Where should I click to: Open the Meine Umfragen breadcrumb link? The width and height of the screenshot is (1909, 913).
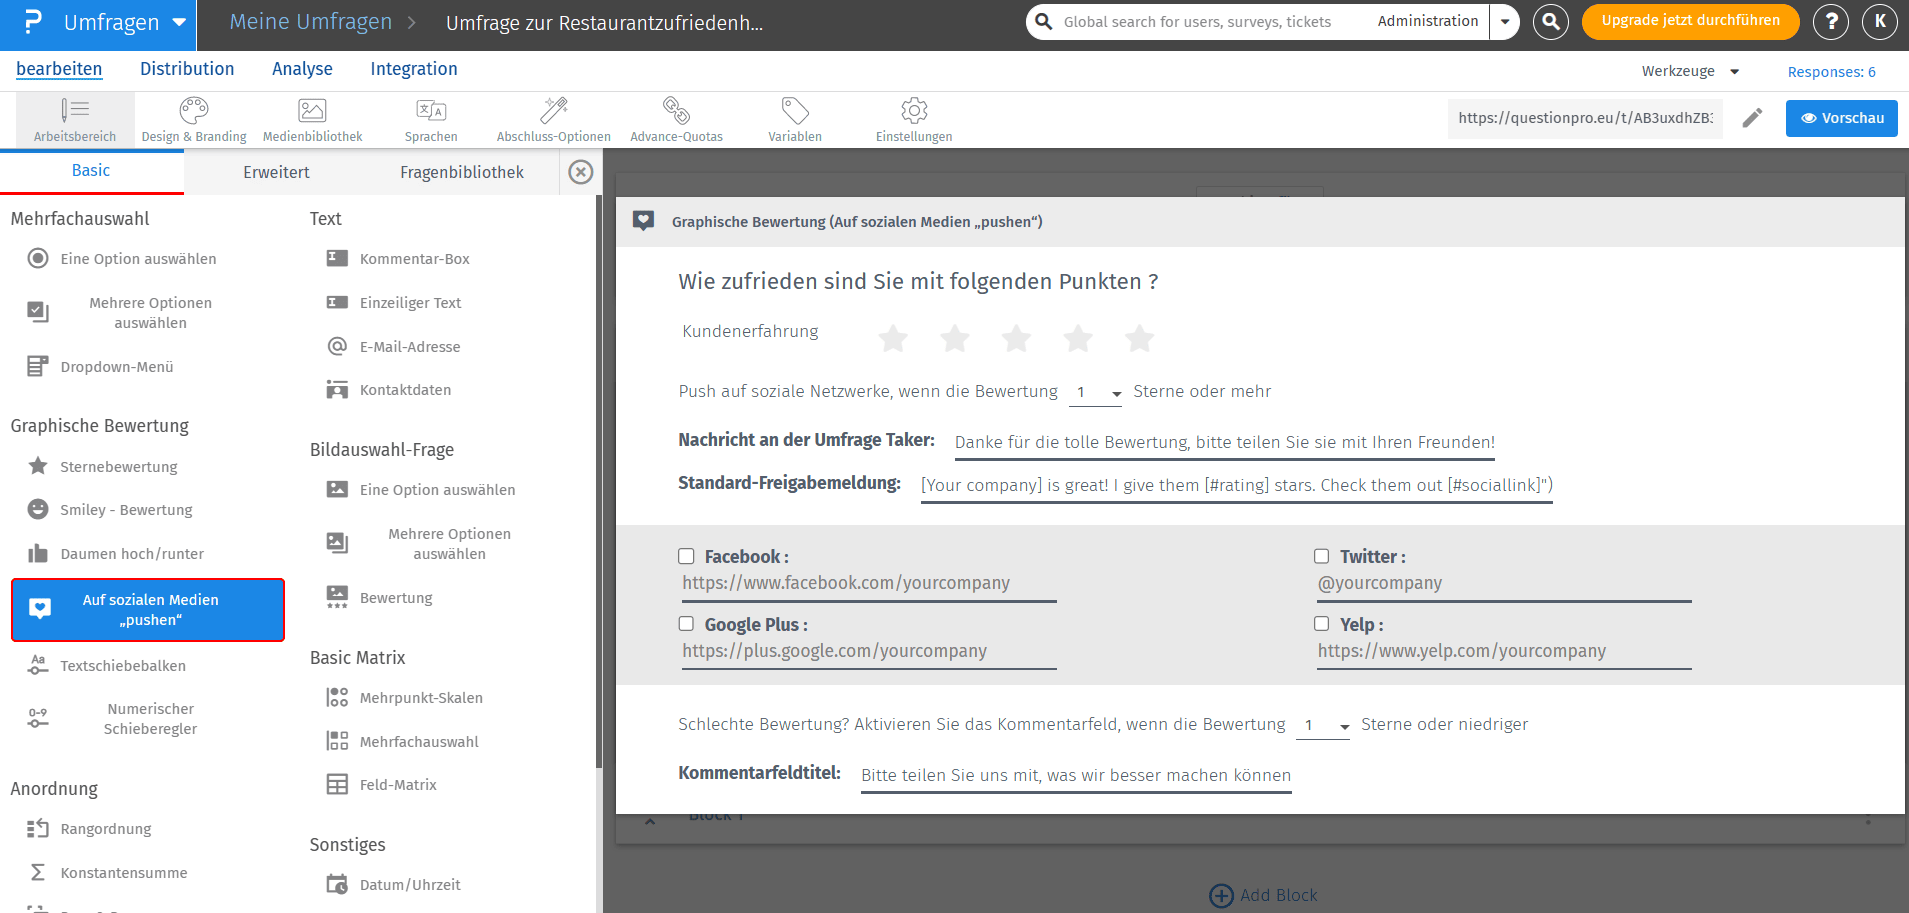311,22
